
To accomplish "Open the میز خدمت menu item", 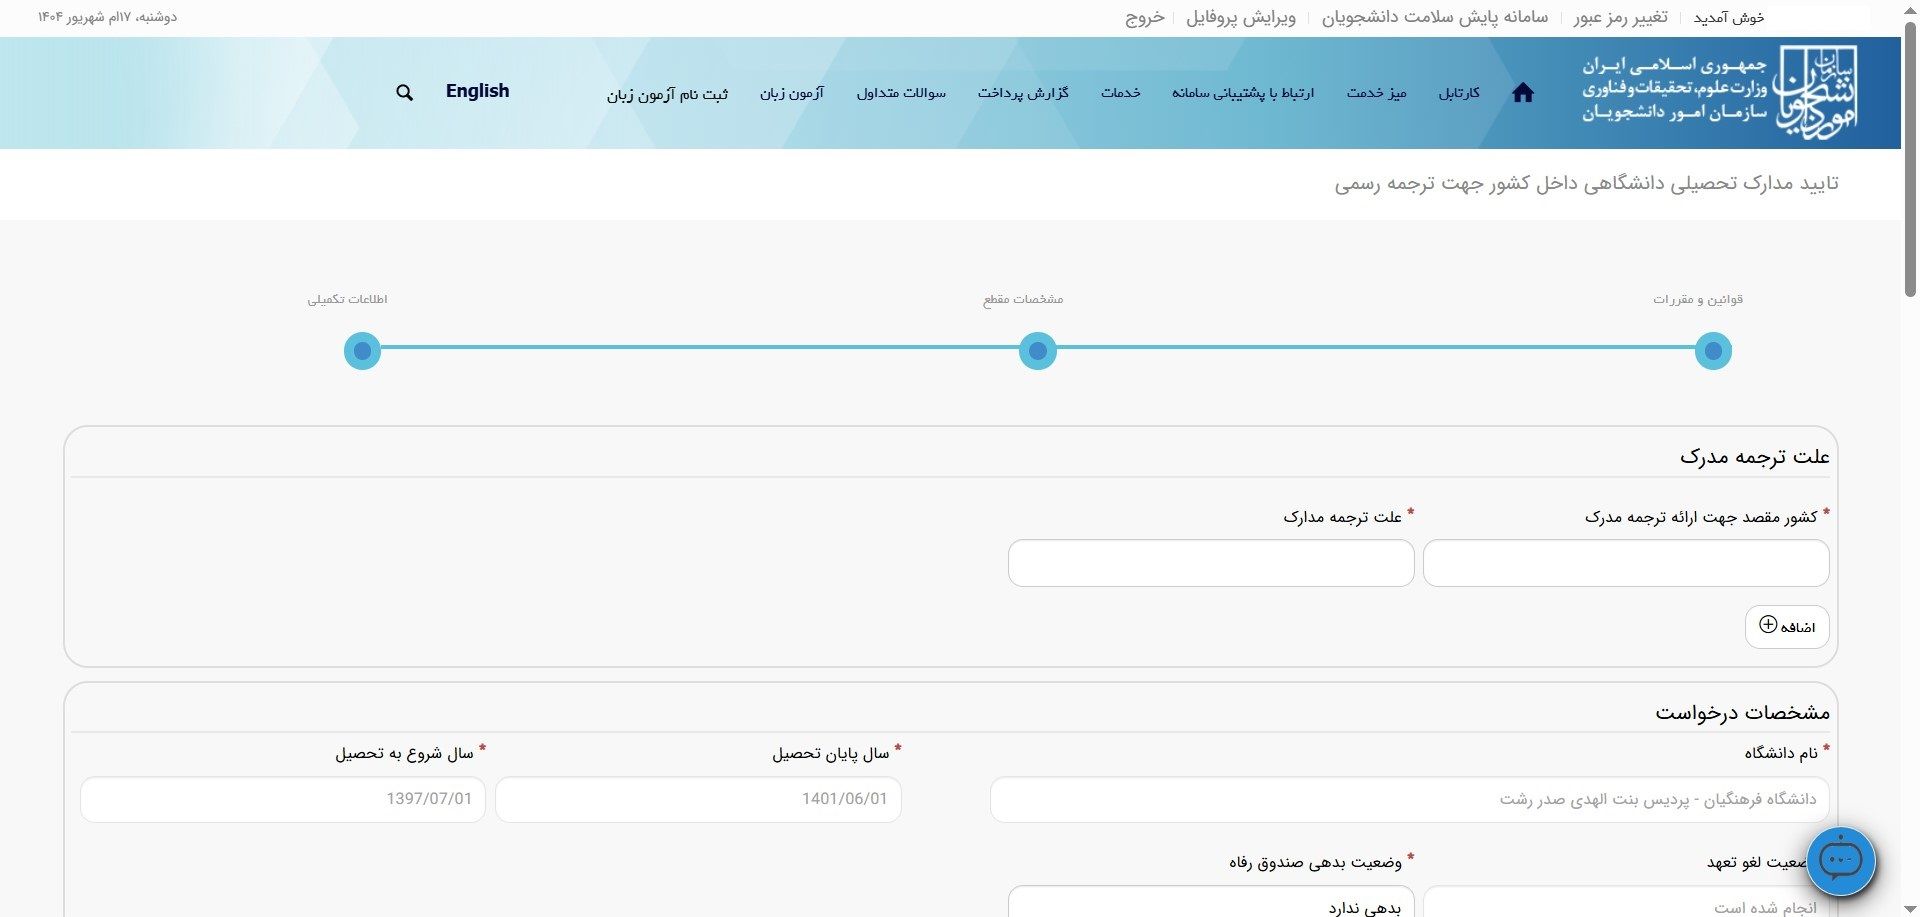I will click(1376, 93).
